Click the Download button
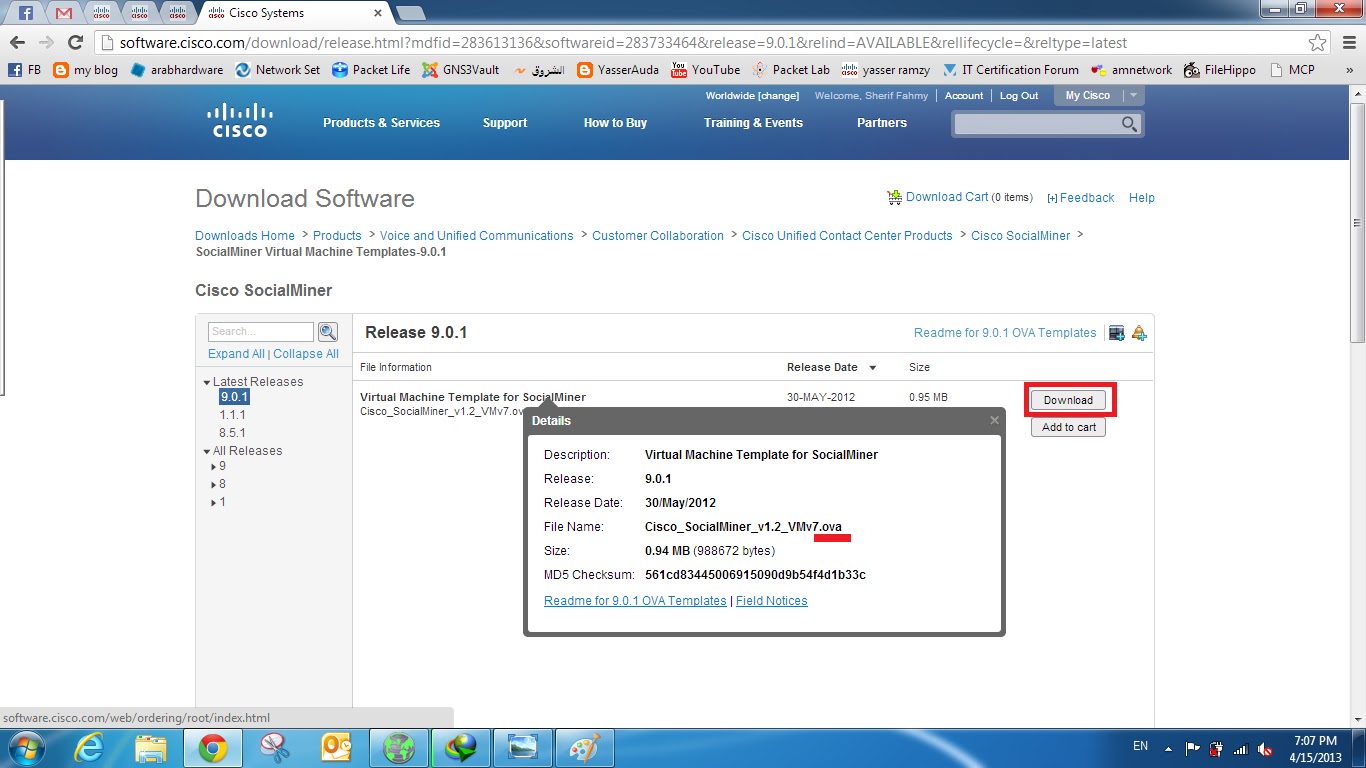1366x768 pixels. coord(1068,400)
